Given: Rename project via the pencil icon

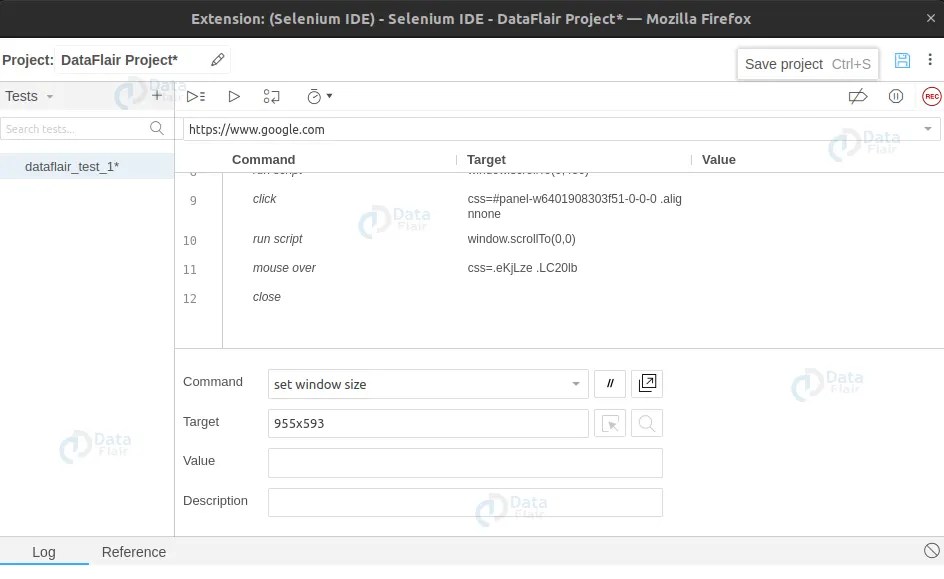Looking at the screenshot, I should click(217, 60).
